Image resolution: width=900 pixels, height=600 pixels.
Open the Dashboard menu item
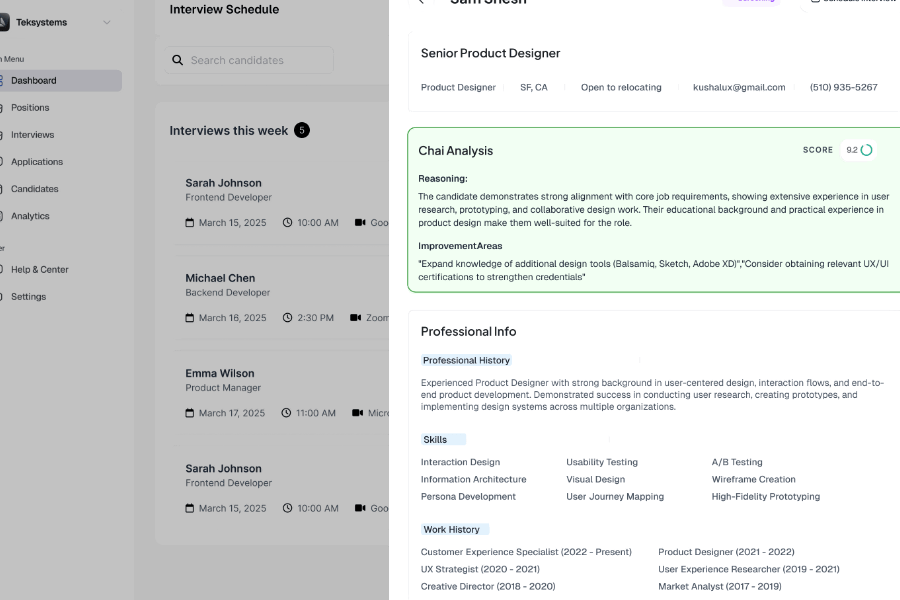pos(34,80)
